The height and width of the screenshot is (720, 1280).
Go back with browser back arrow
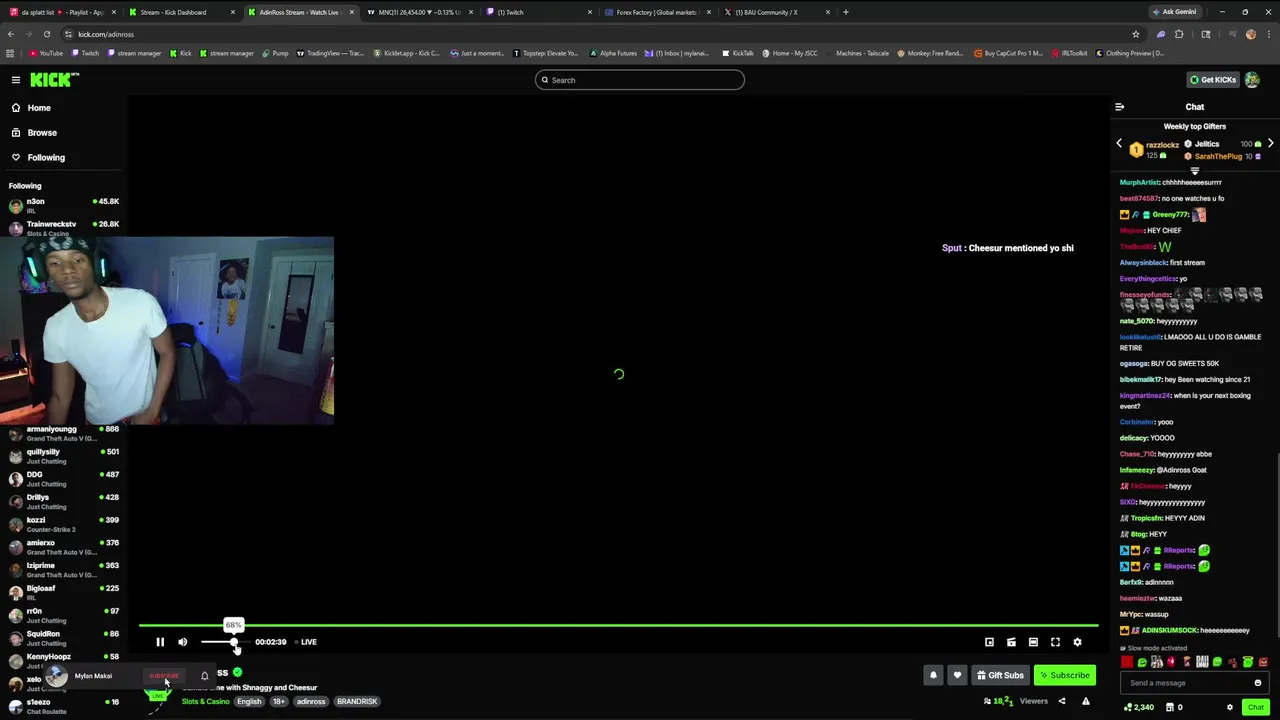(x=11, y=34)
